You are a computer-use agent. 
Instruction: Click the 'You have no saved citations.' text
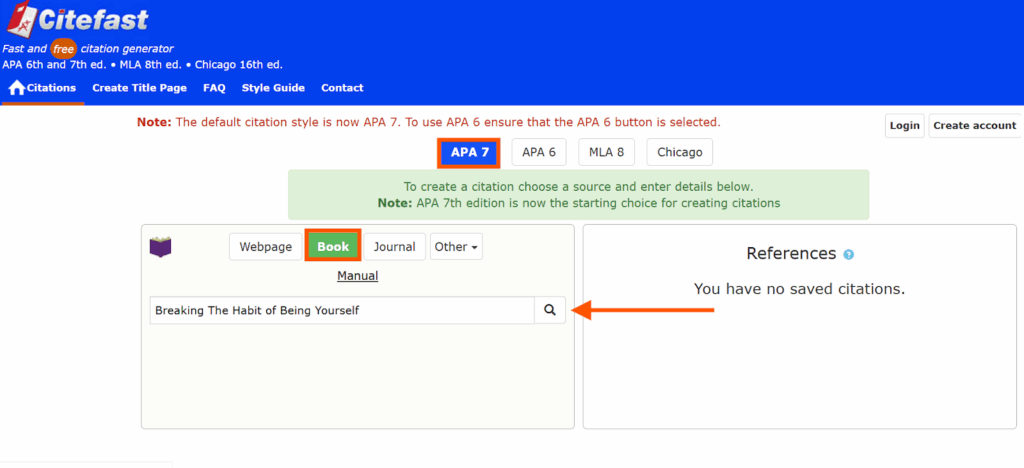coord(799,289)
